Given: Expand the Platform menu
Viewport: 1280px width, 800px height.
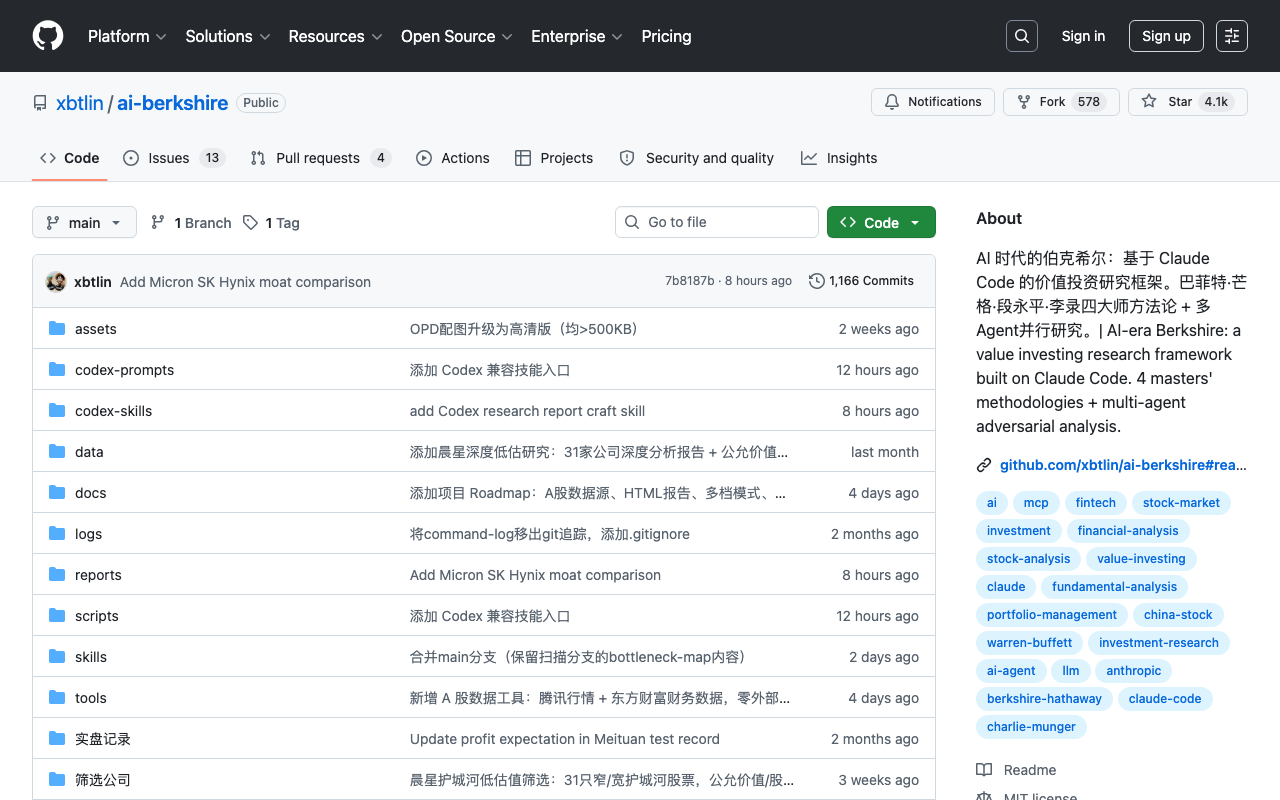Looking at the screenshot, I should pyautogui.click(x=127, y=36).
